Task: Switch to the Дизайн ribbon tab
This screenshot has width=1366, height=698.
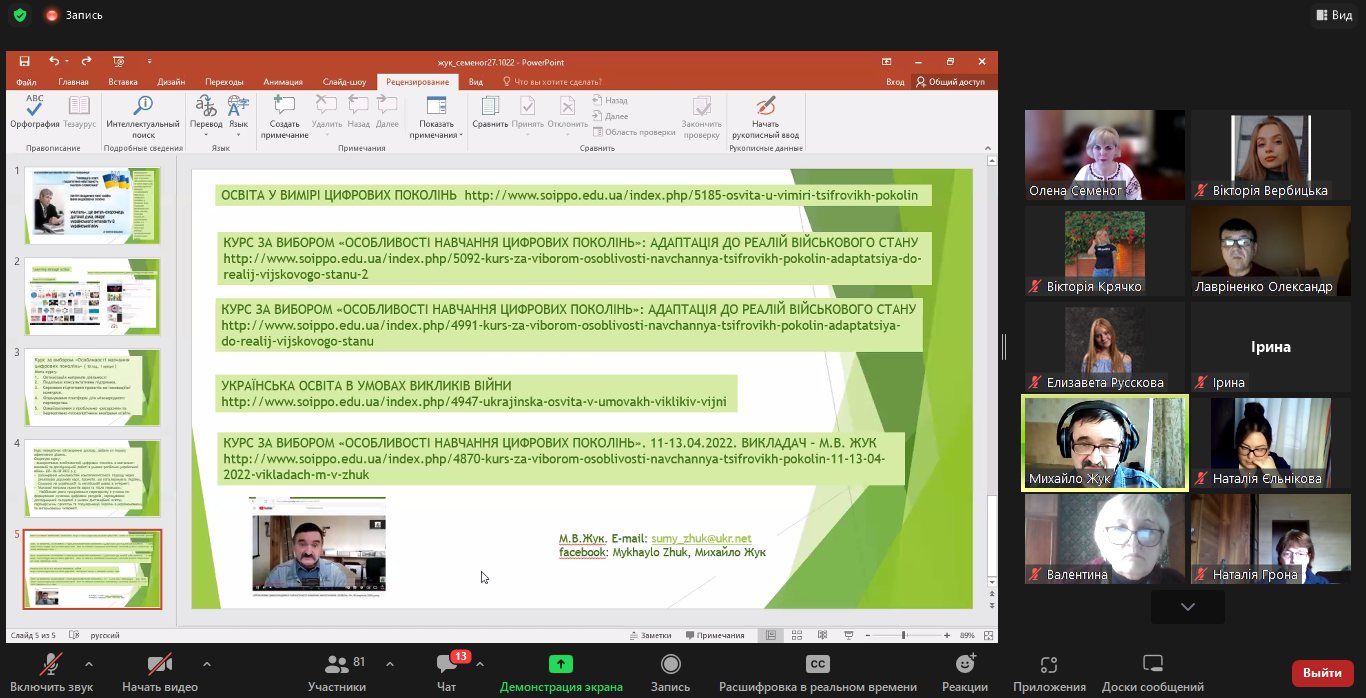Action: [x=171, y=82]
